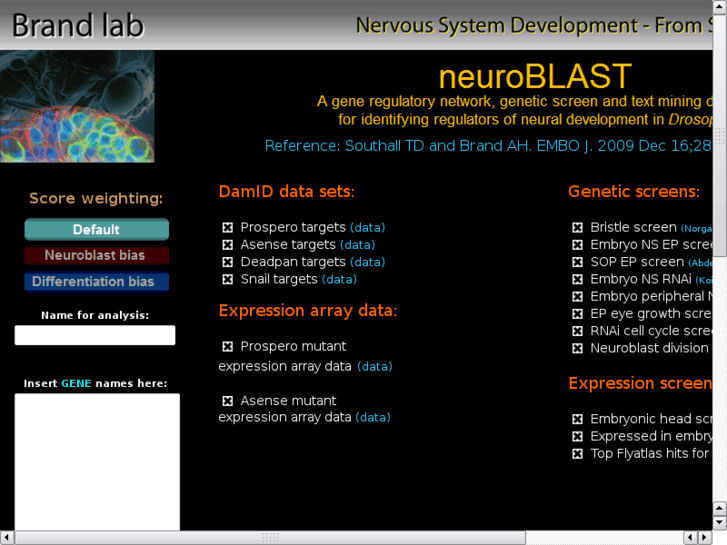
Task: Select the Differentiation bias weighting button
Action: point(96,282)
